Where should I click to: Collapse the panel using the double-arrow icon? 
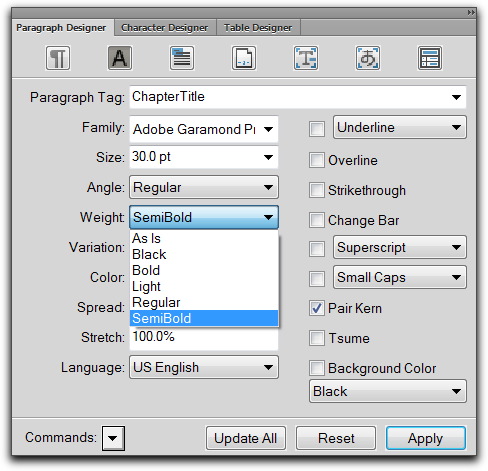pyautogui.click(x=471, y=12)
